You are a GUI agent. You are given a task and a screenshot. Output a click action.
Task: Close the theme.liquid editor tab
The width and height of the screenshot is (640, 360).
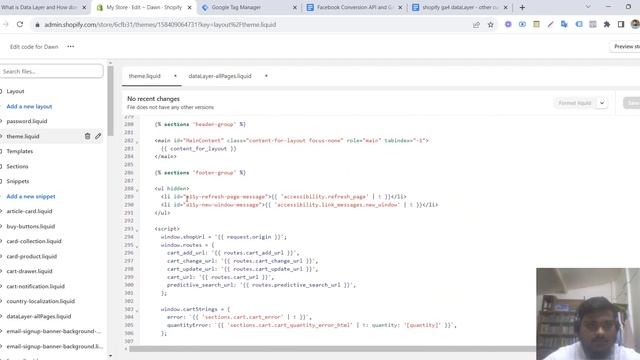[x=175, y=76]
